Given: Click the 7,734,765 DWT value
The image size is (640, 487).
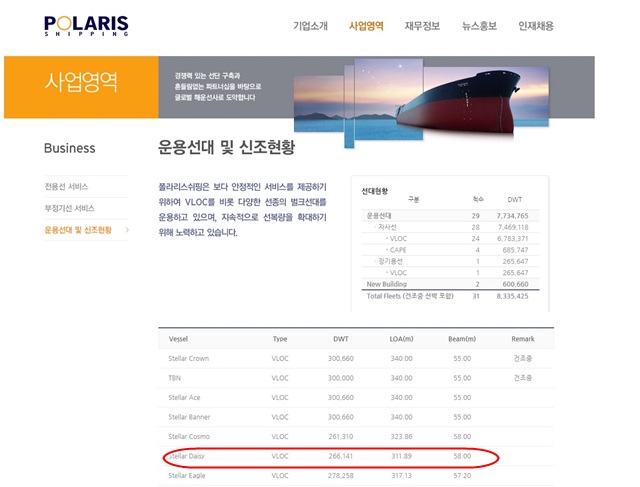Looking at the screenshot, I should tap(512, 216).
